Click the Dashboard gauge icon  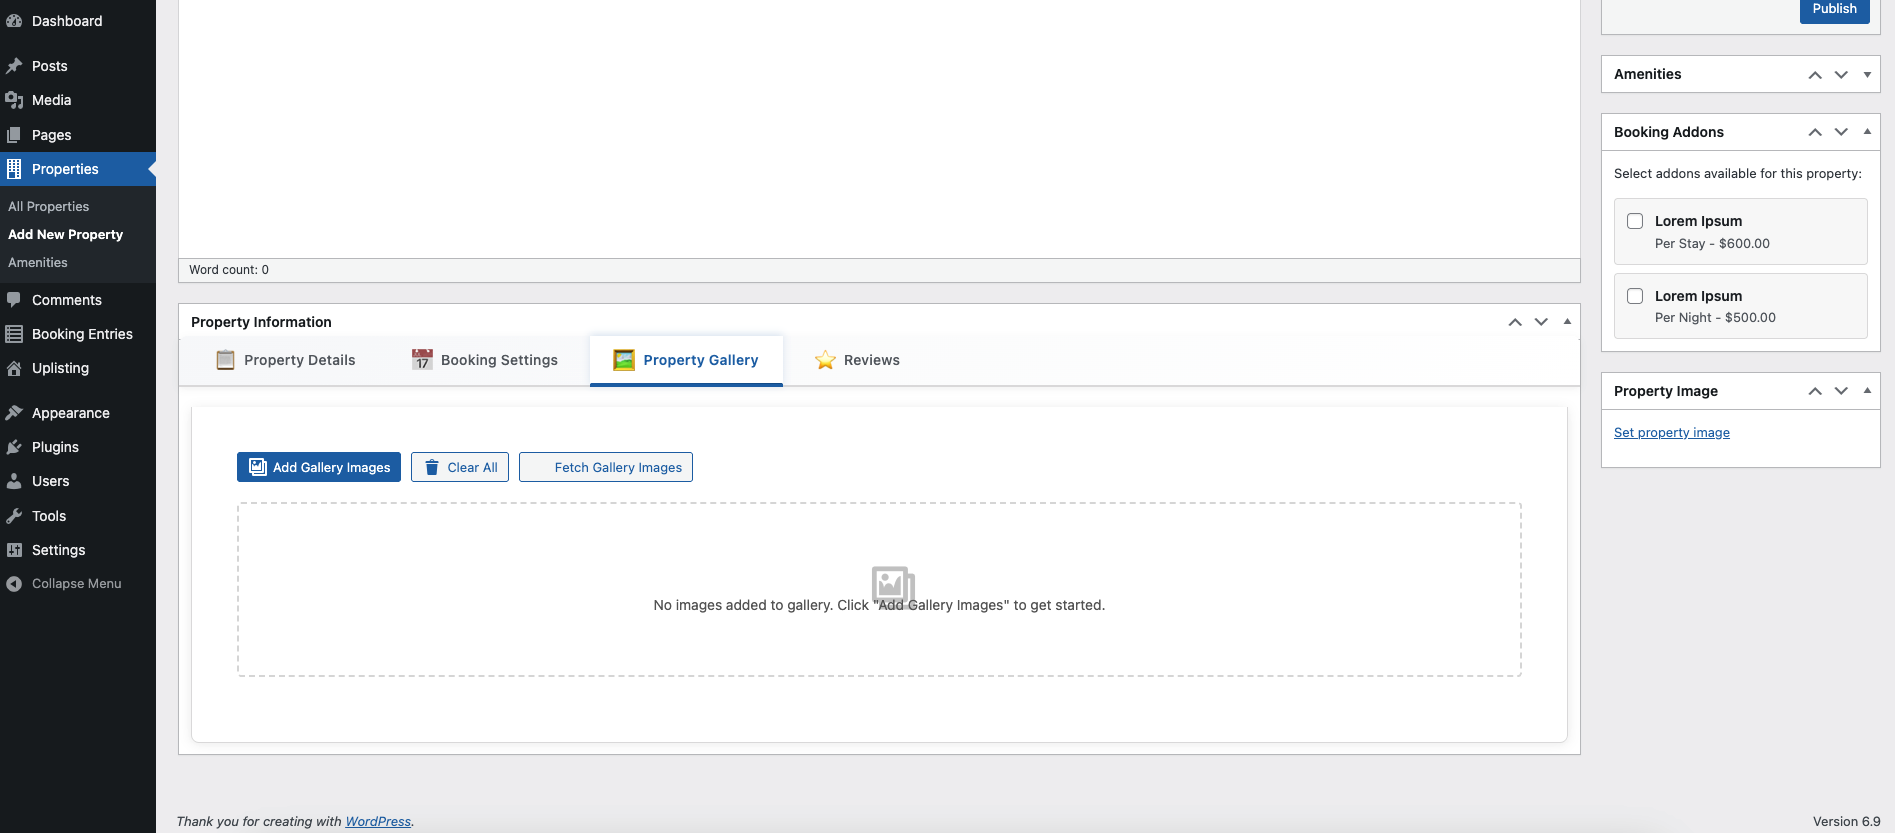pyautogui.click(x=14, y=21)
